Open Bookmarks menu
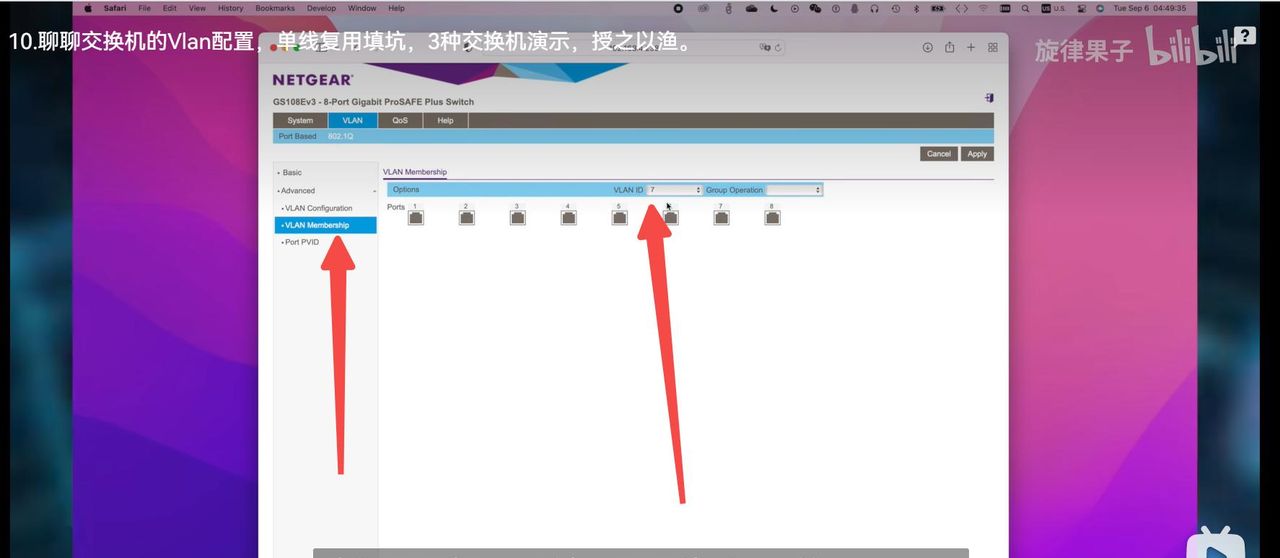 (275, 8)
